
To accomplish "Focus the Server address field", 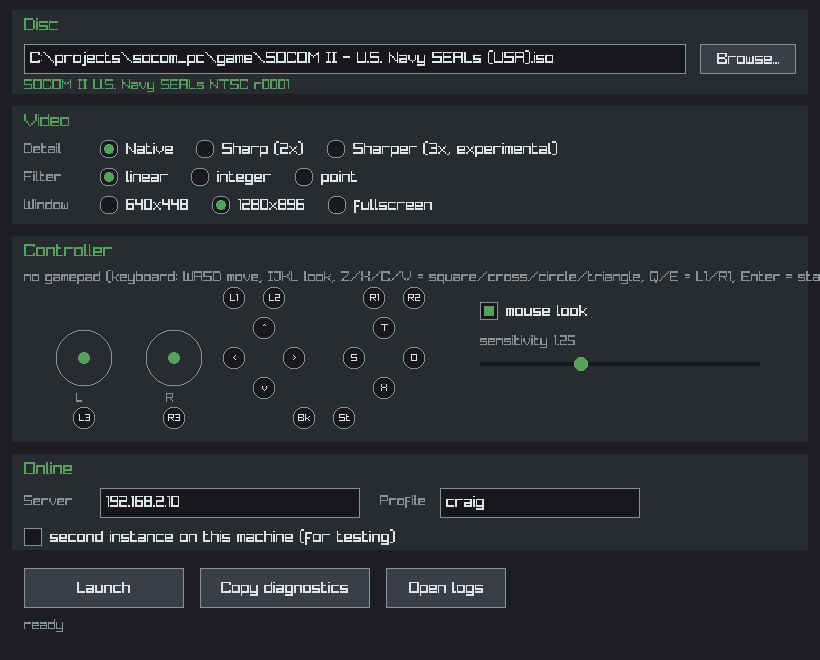I will [x=230, y=503].
